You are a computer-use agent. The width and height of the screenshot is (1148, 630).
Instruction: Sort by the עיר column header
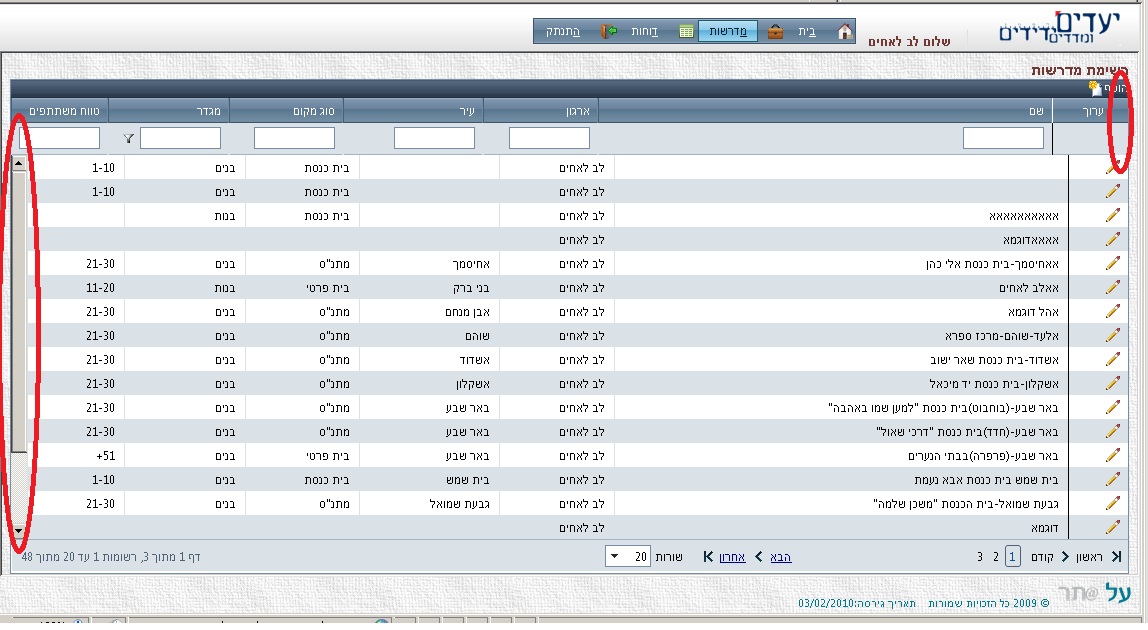(467, 111)
